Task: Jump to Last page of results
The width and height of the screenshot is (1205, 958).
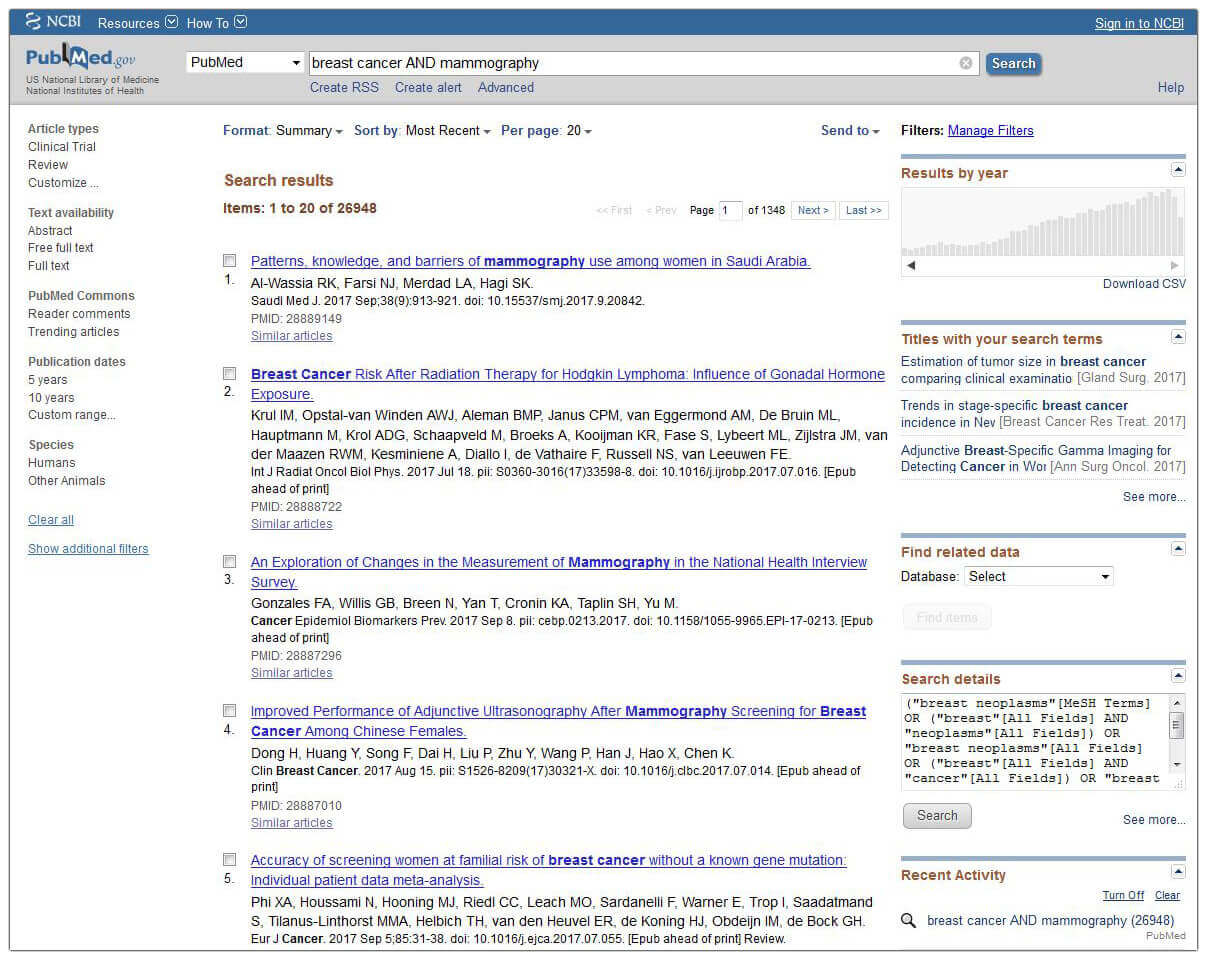Action: (x=864, y=211)
